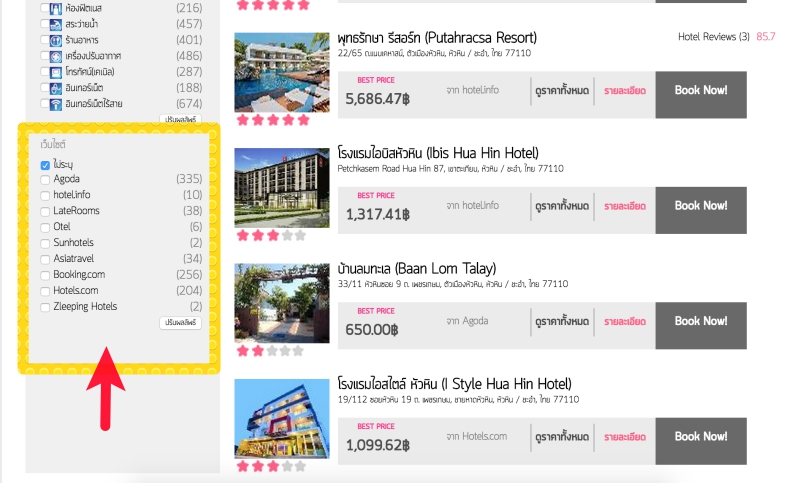Click the internet amenity icon
The image size is (800, 483).
point(56,88)
